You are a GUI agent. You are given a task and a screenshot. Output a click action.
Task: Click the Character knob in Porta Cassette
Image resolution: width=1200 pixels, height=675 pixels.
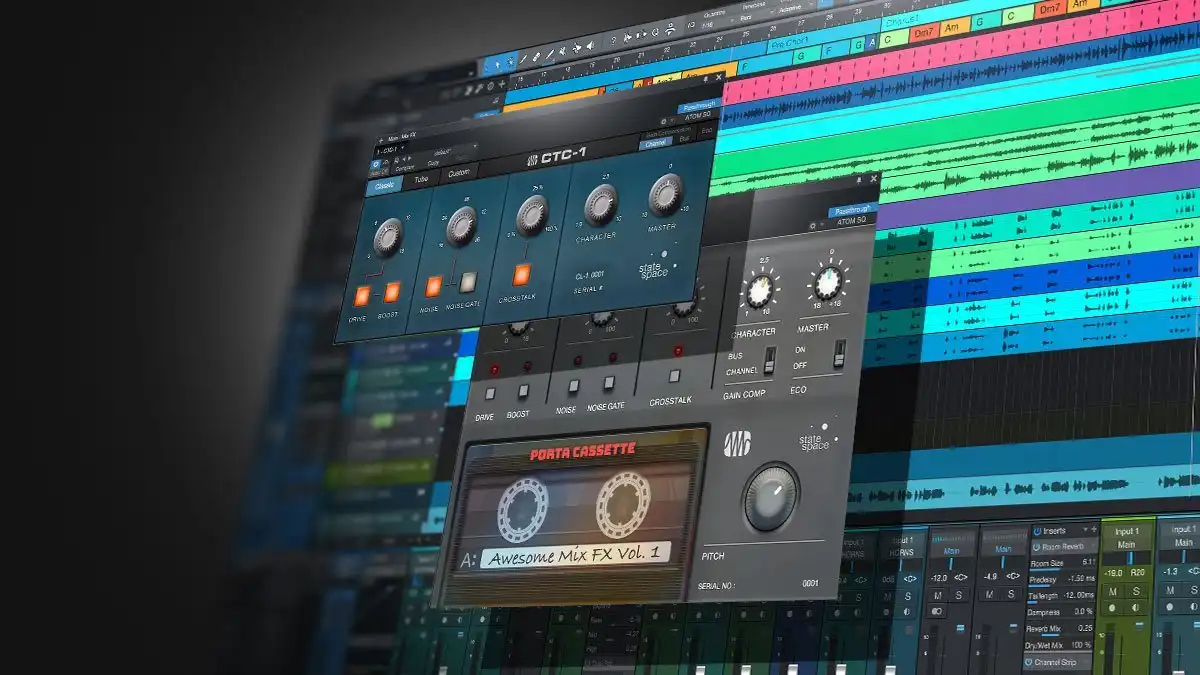[759, 292]
